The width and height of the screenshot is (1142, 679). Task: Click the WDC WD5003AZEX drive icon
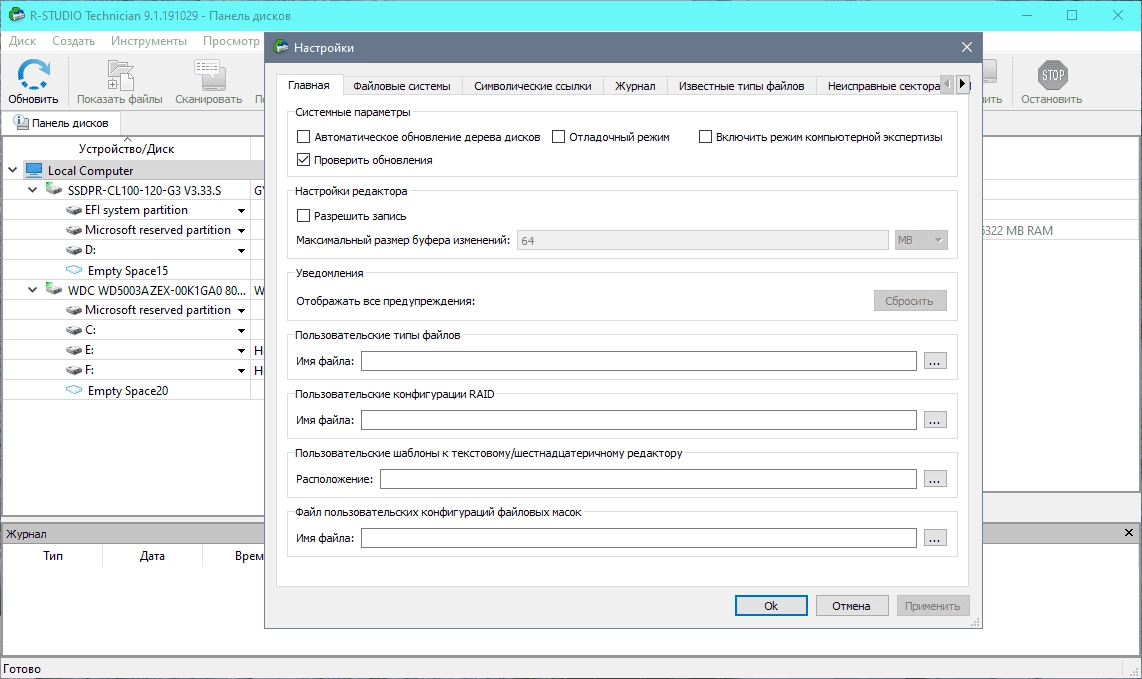54,289
